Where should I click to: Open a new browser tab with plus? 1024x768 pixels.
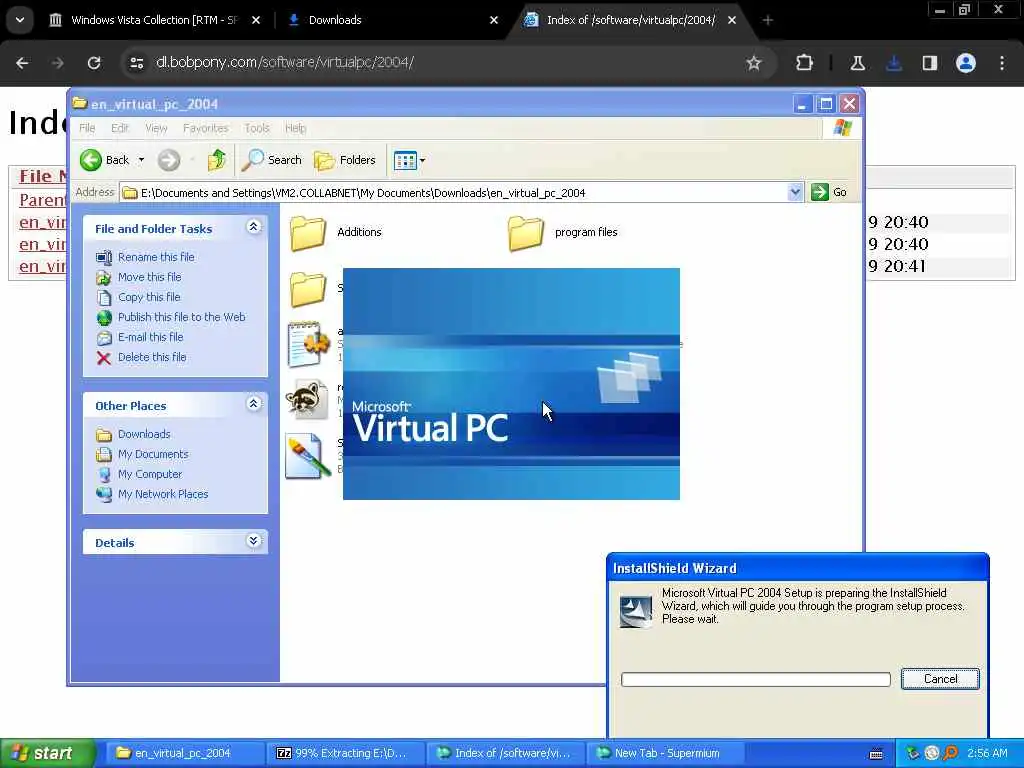pos(767,20)
